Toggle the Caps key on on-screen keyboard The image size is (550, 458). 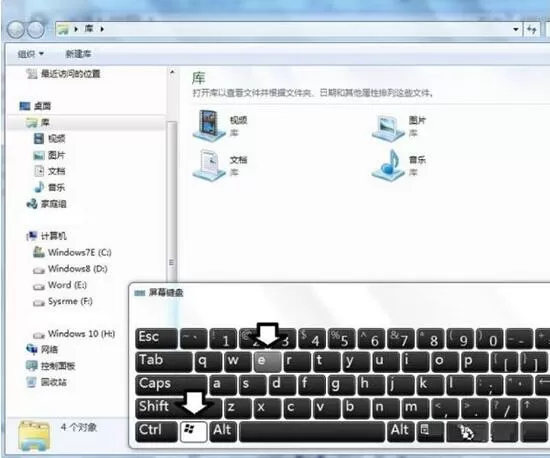pos(171,384)
